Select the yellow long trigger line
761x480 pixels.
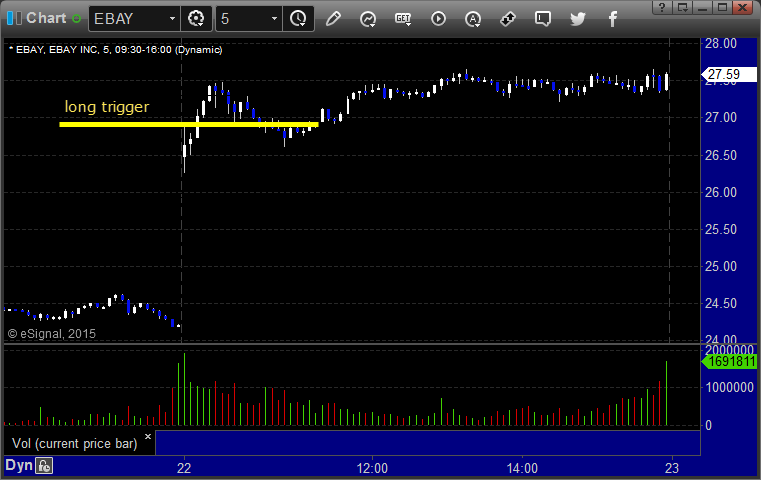(189, 124)
